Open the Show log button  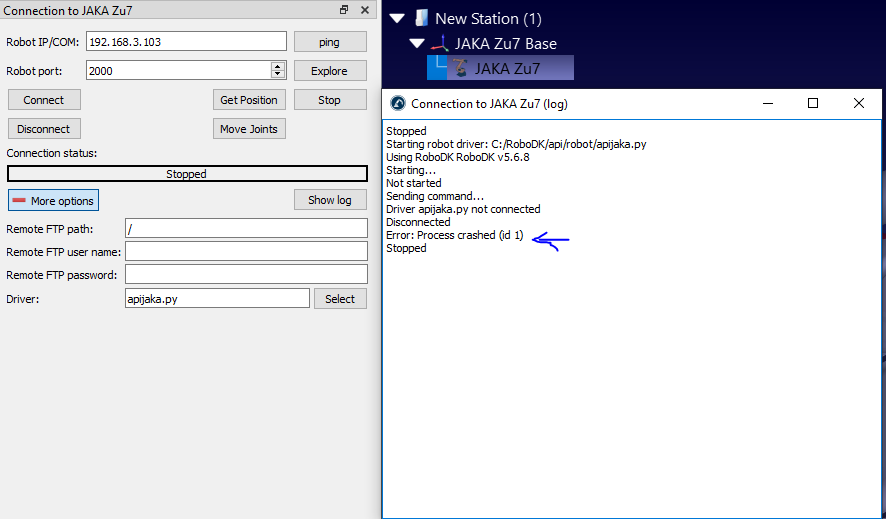pos(329,200)
